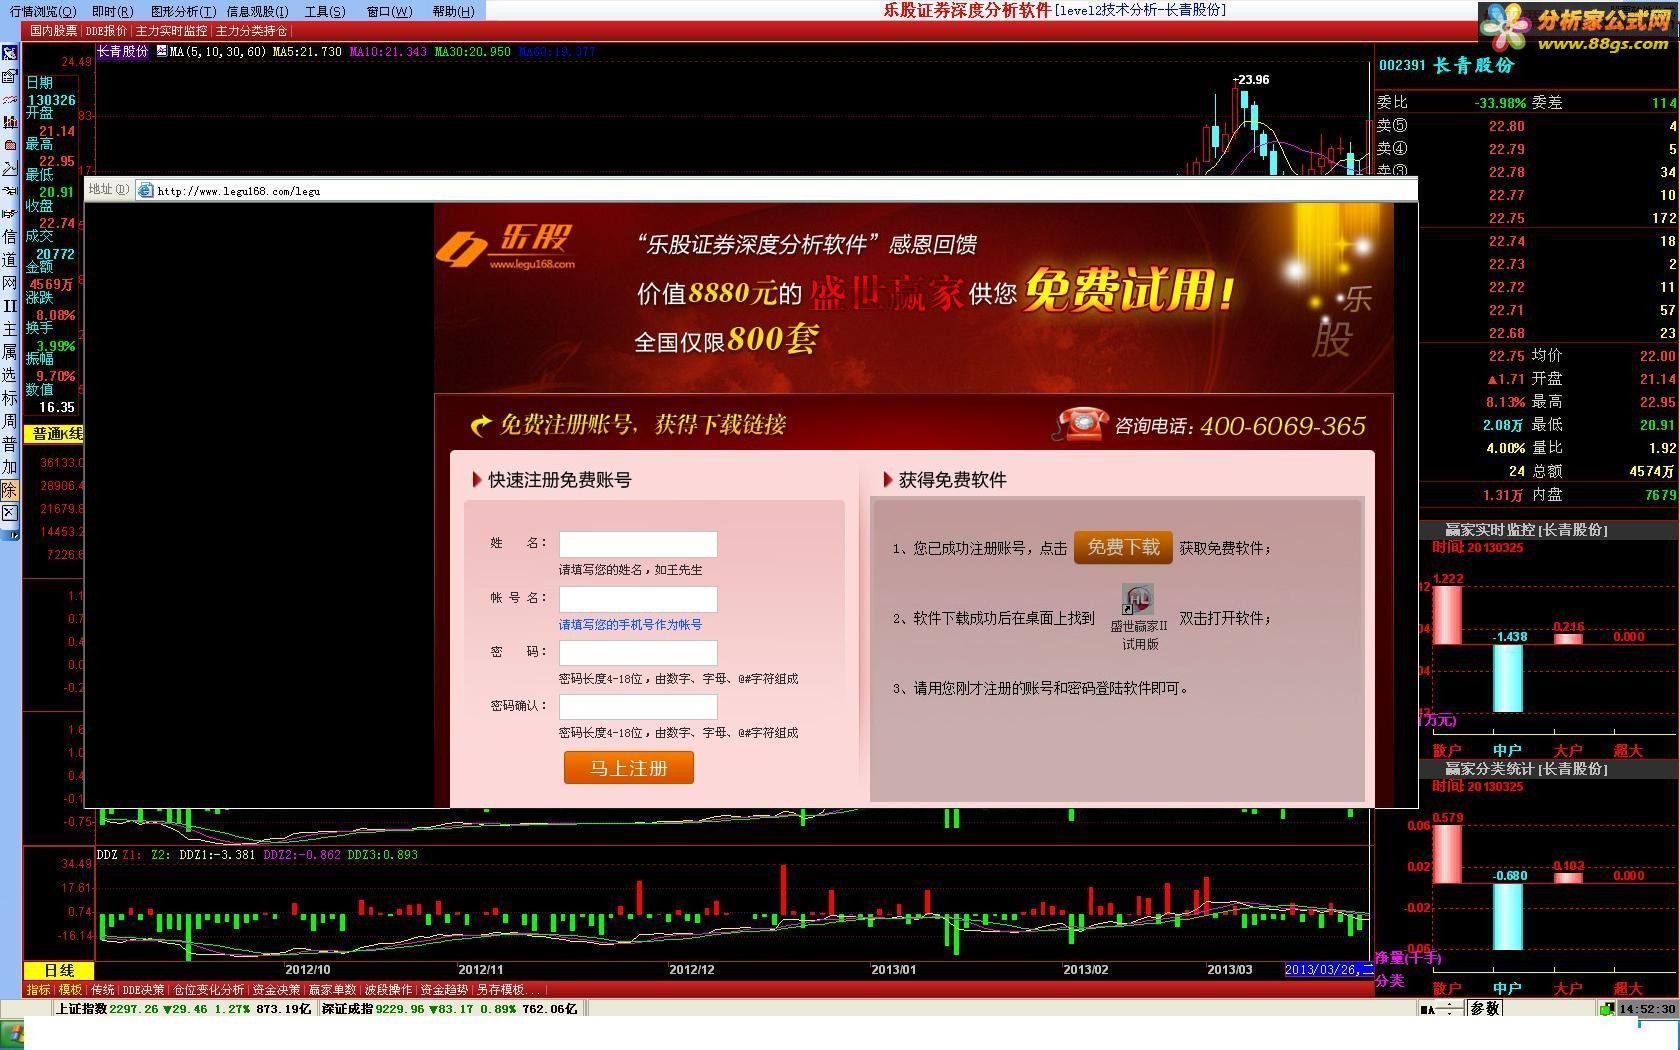Open the 窗口(W) menu
The image size is (1680, 1050).
[389, 11]
